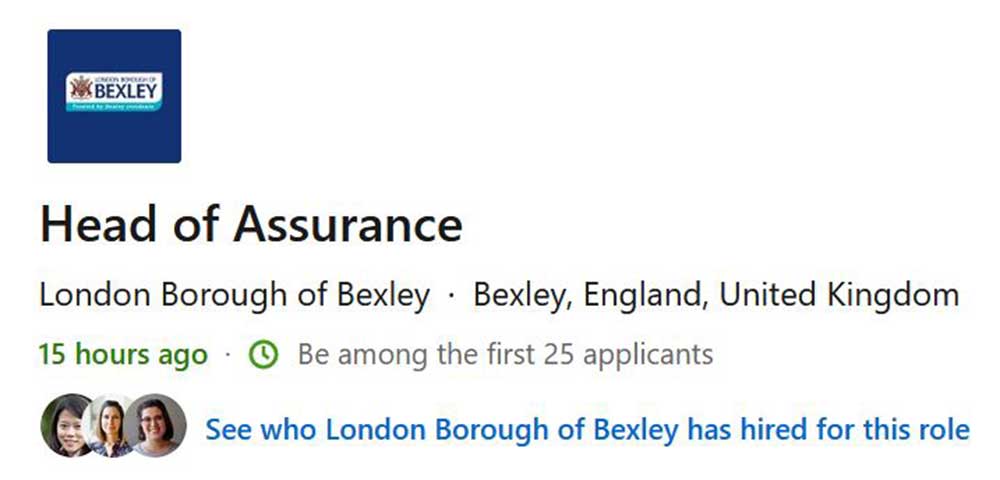1000x480 pixels.
Task: Click the '15 hours ago' posting time
Action: [123, 354]
